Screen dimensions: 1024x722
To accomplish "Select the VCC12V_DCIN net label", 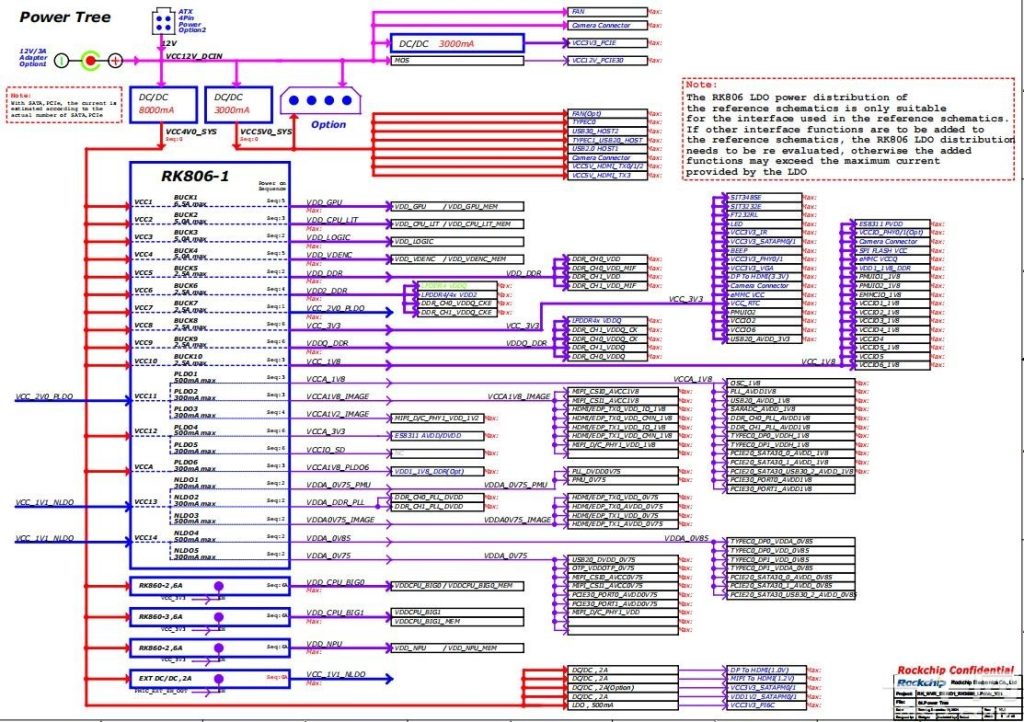I will [194, 56].
